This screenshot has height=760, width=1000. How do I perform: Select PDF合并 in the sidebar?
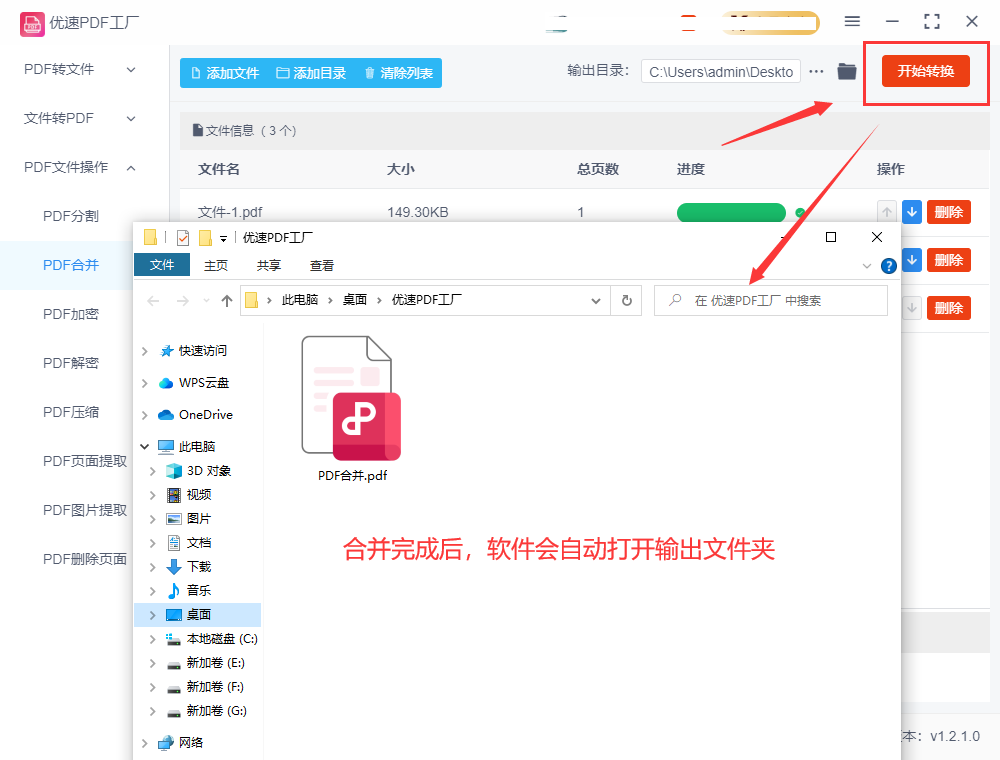click(x=71, y=265)
